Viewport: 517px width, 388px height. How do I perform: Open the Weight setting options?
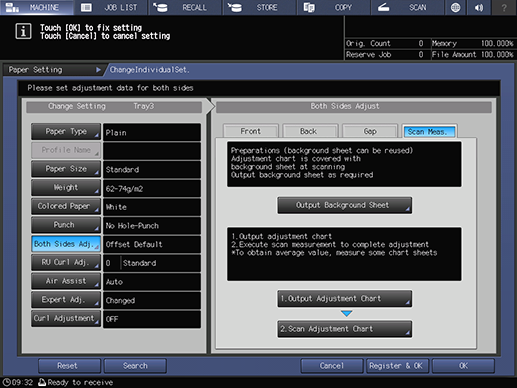click(66, 188)
